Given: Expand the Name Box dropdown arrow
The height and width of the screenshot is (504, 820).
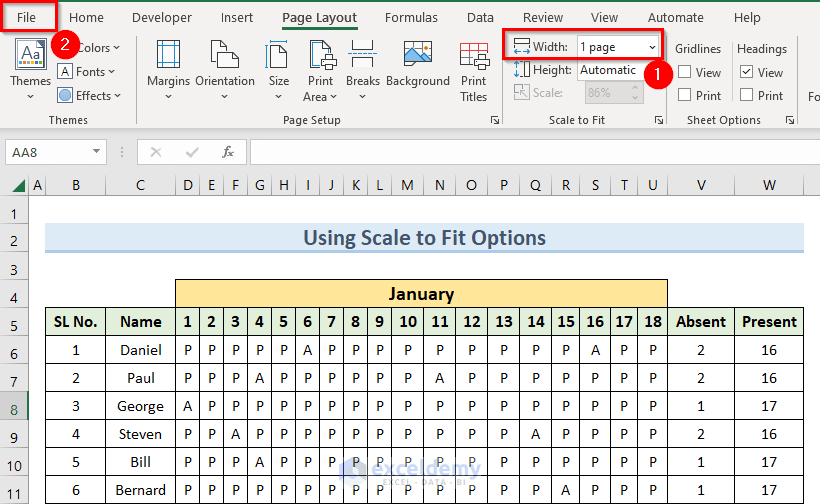Looking at the screenshot, I should 96,152.
